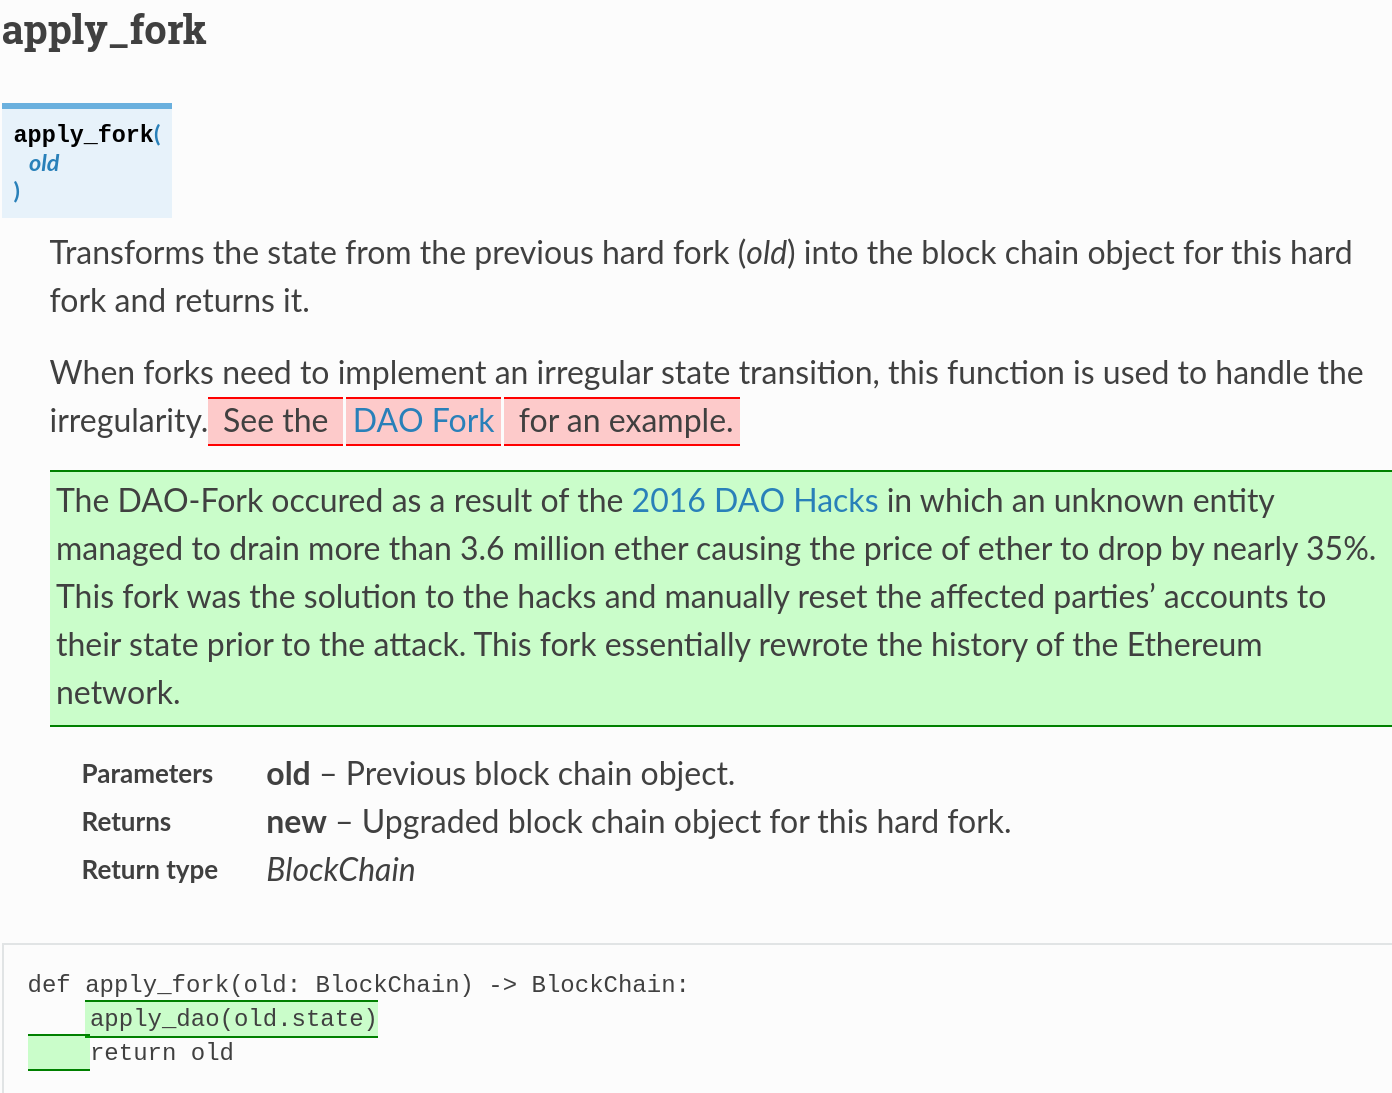Click the Return type field label
Screen dimensions: 1392x1093
click(x=149, y=870)
